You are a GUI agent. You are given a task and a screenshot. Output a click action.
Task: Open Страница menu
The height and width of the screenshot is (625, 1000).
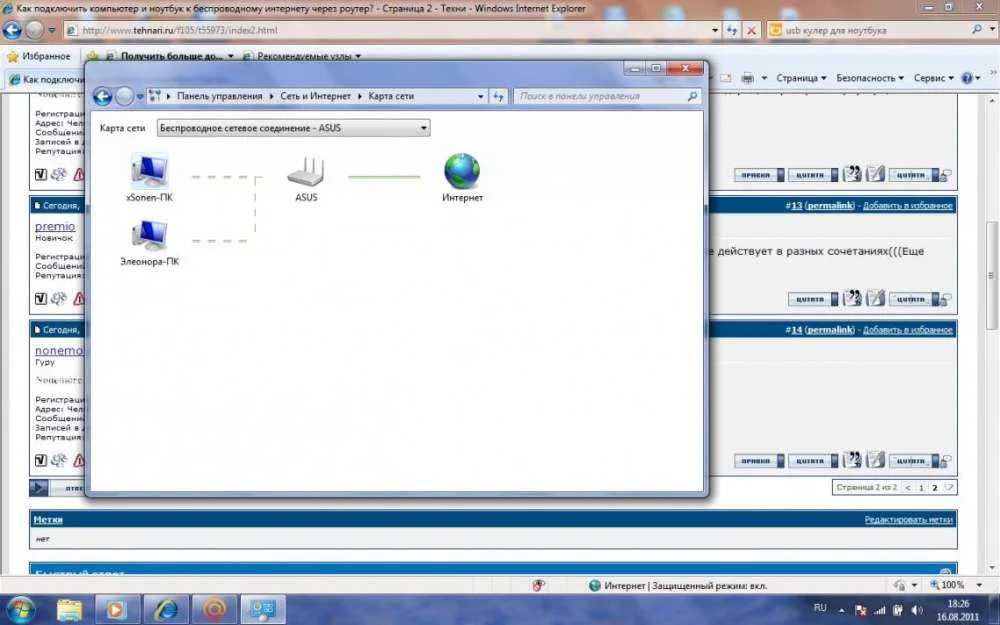(801, 78)
